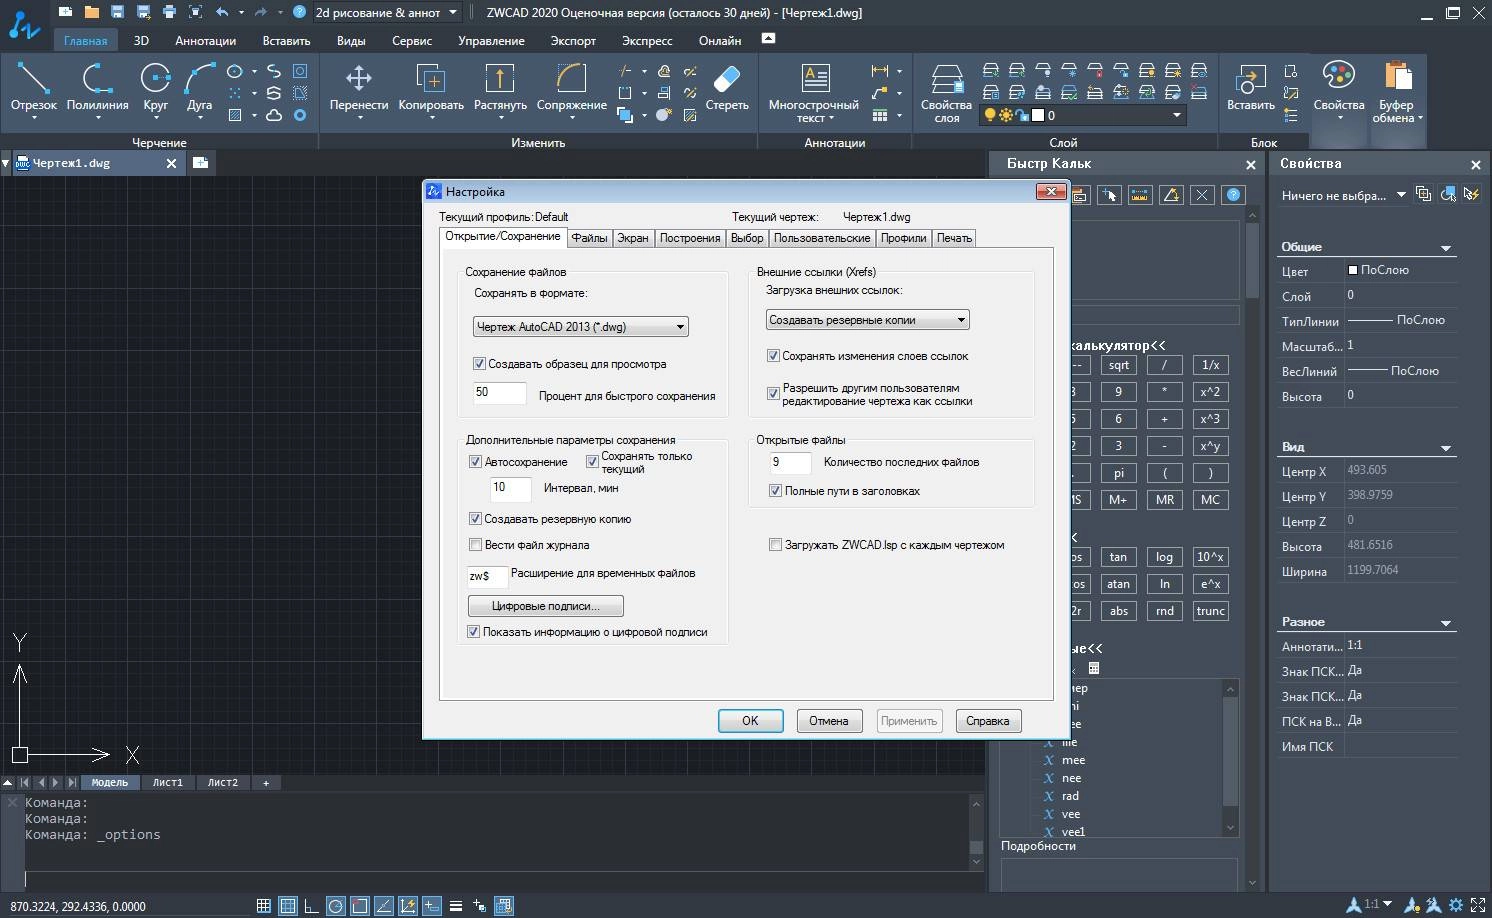Enable Загружать ZWCAD.lsp с каждым чертежом
This screenshot has height=918, width=1492.
[x=775, y=545]
